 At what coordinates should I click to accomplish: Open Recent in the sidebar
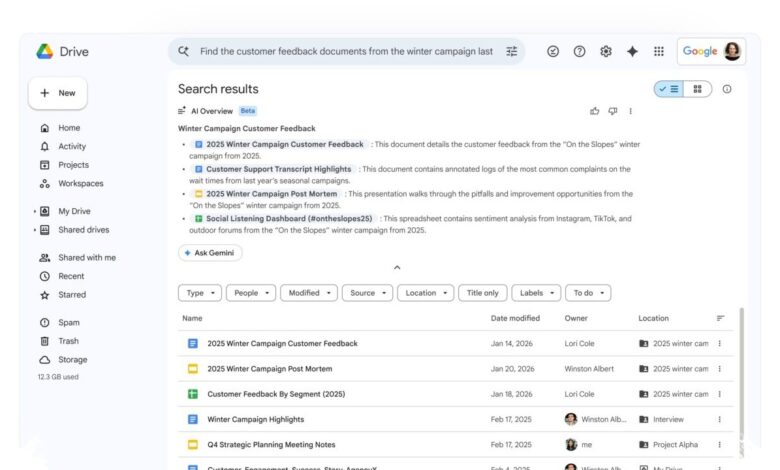(x=62, y=276)
